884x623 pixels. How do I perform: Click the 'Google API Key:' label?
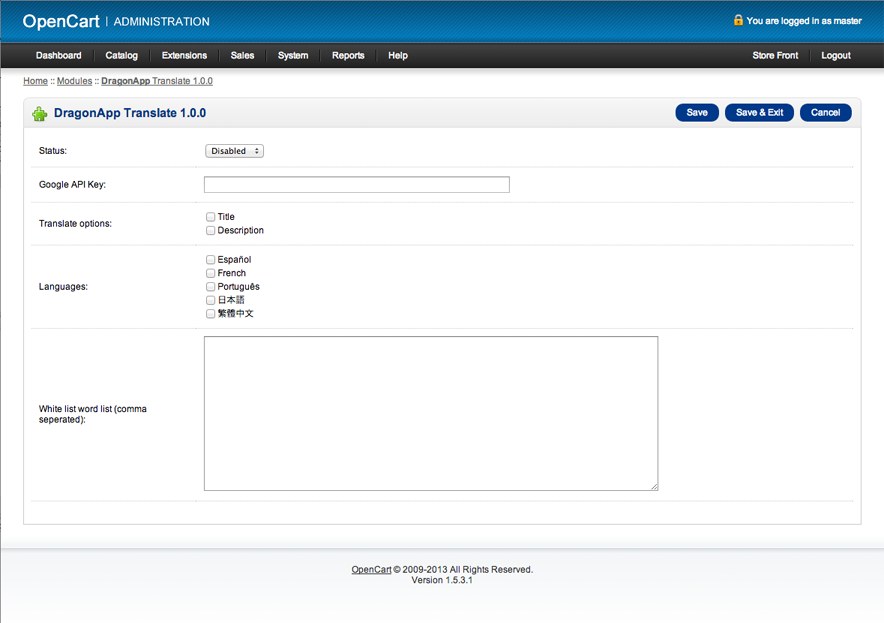coord(72,184)
